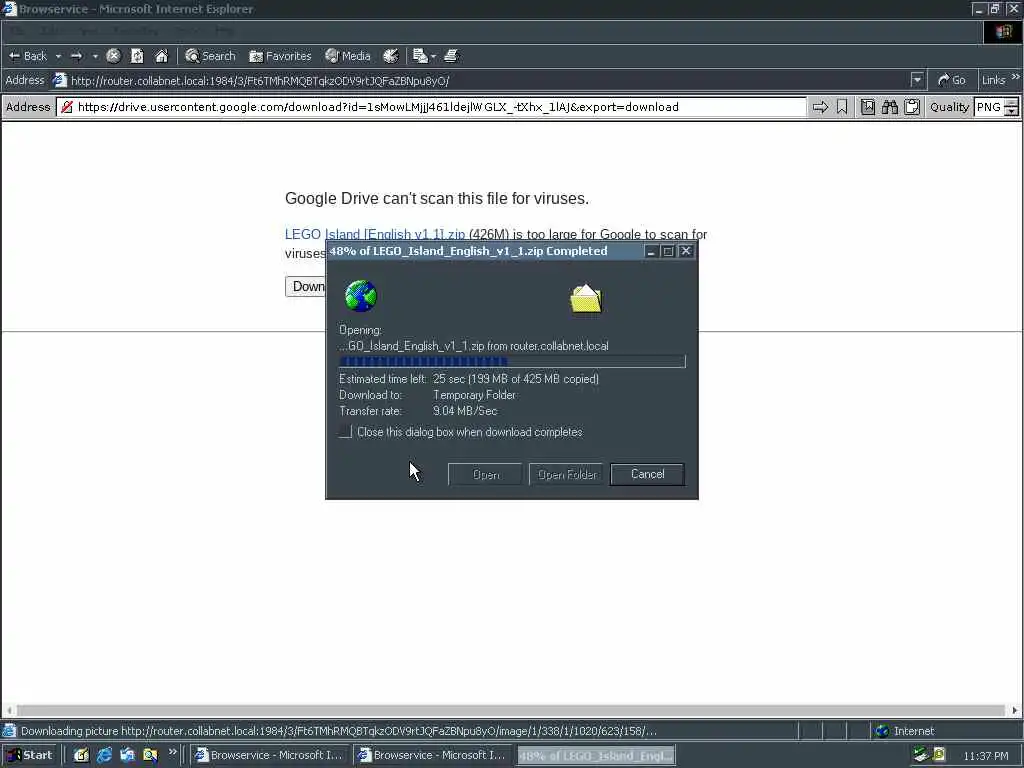Click the globe icon in download dialog
Image resolution: width=1024 pixels, height=768 pixels.
(360, 296)
